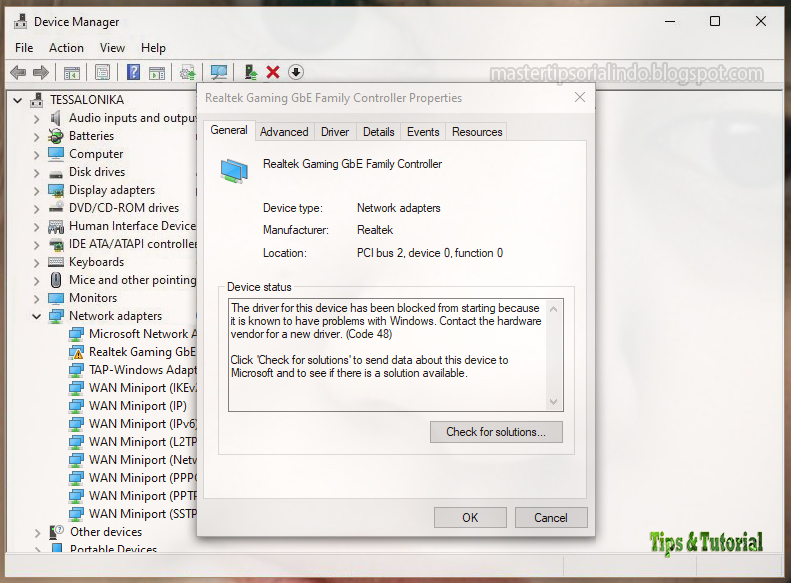The height and width of the screenshot is (583, 791).
Task: Click the Monitors icon
Action: pos(56,298)
